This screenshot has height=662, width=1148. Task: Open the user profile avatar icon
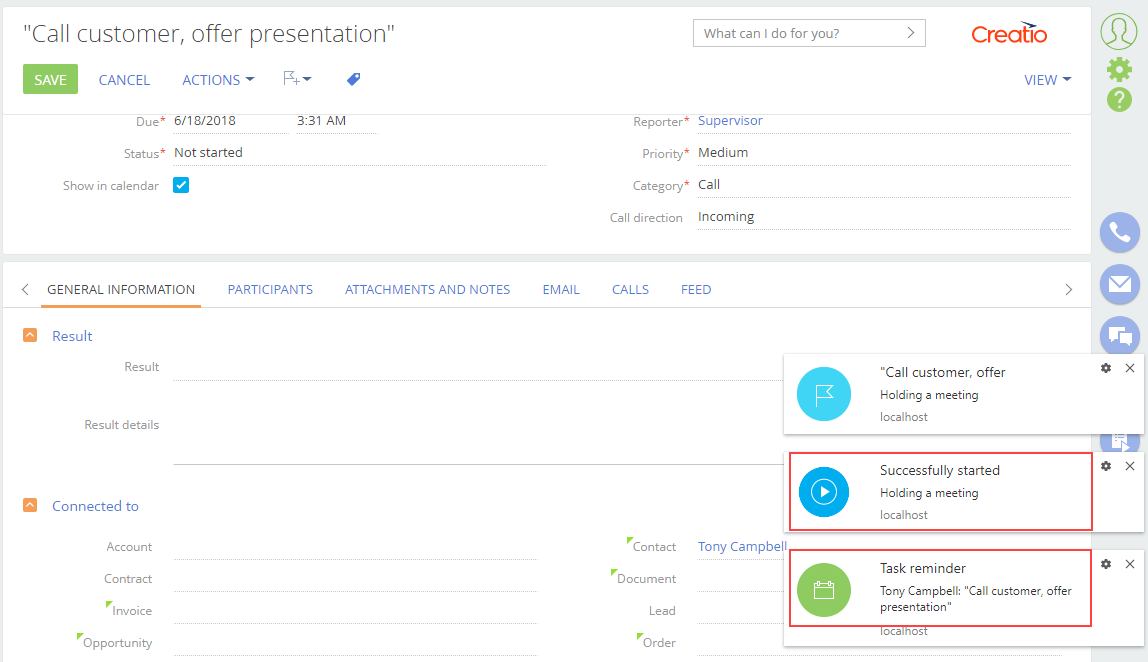[1119, 31]
